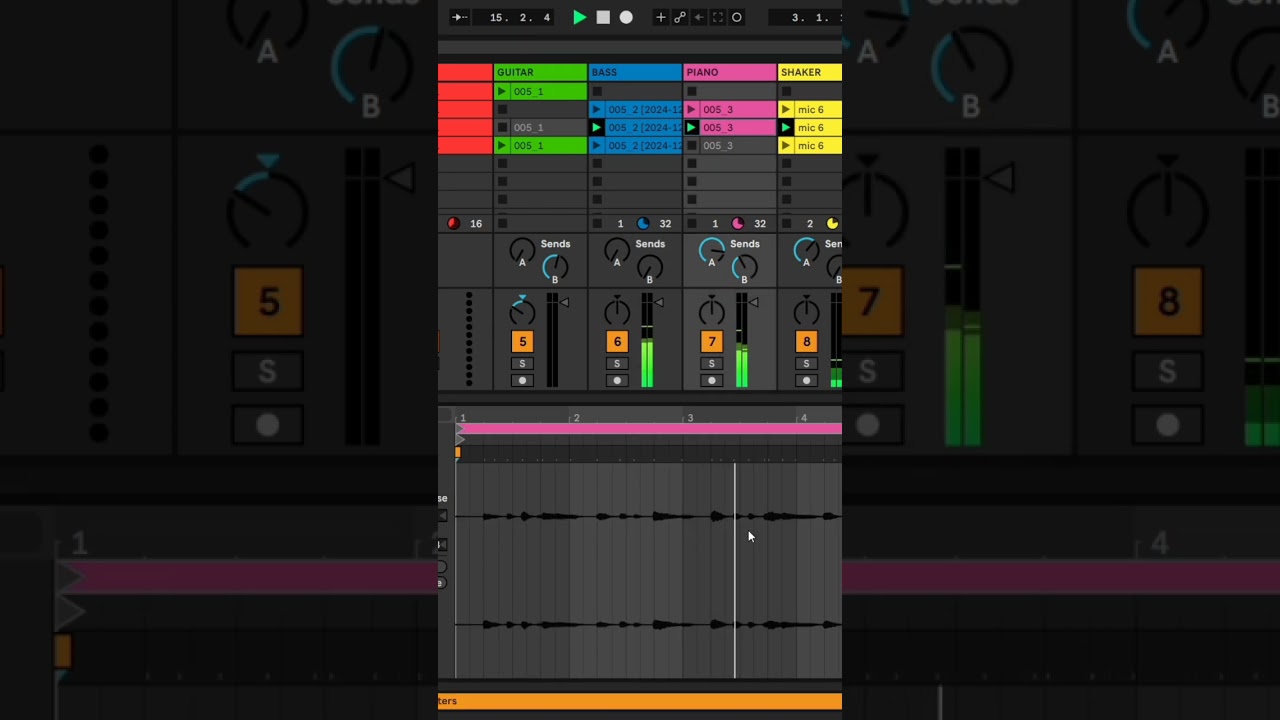Toggle track activator 8 on SHAKER

806,341
